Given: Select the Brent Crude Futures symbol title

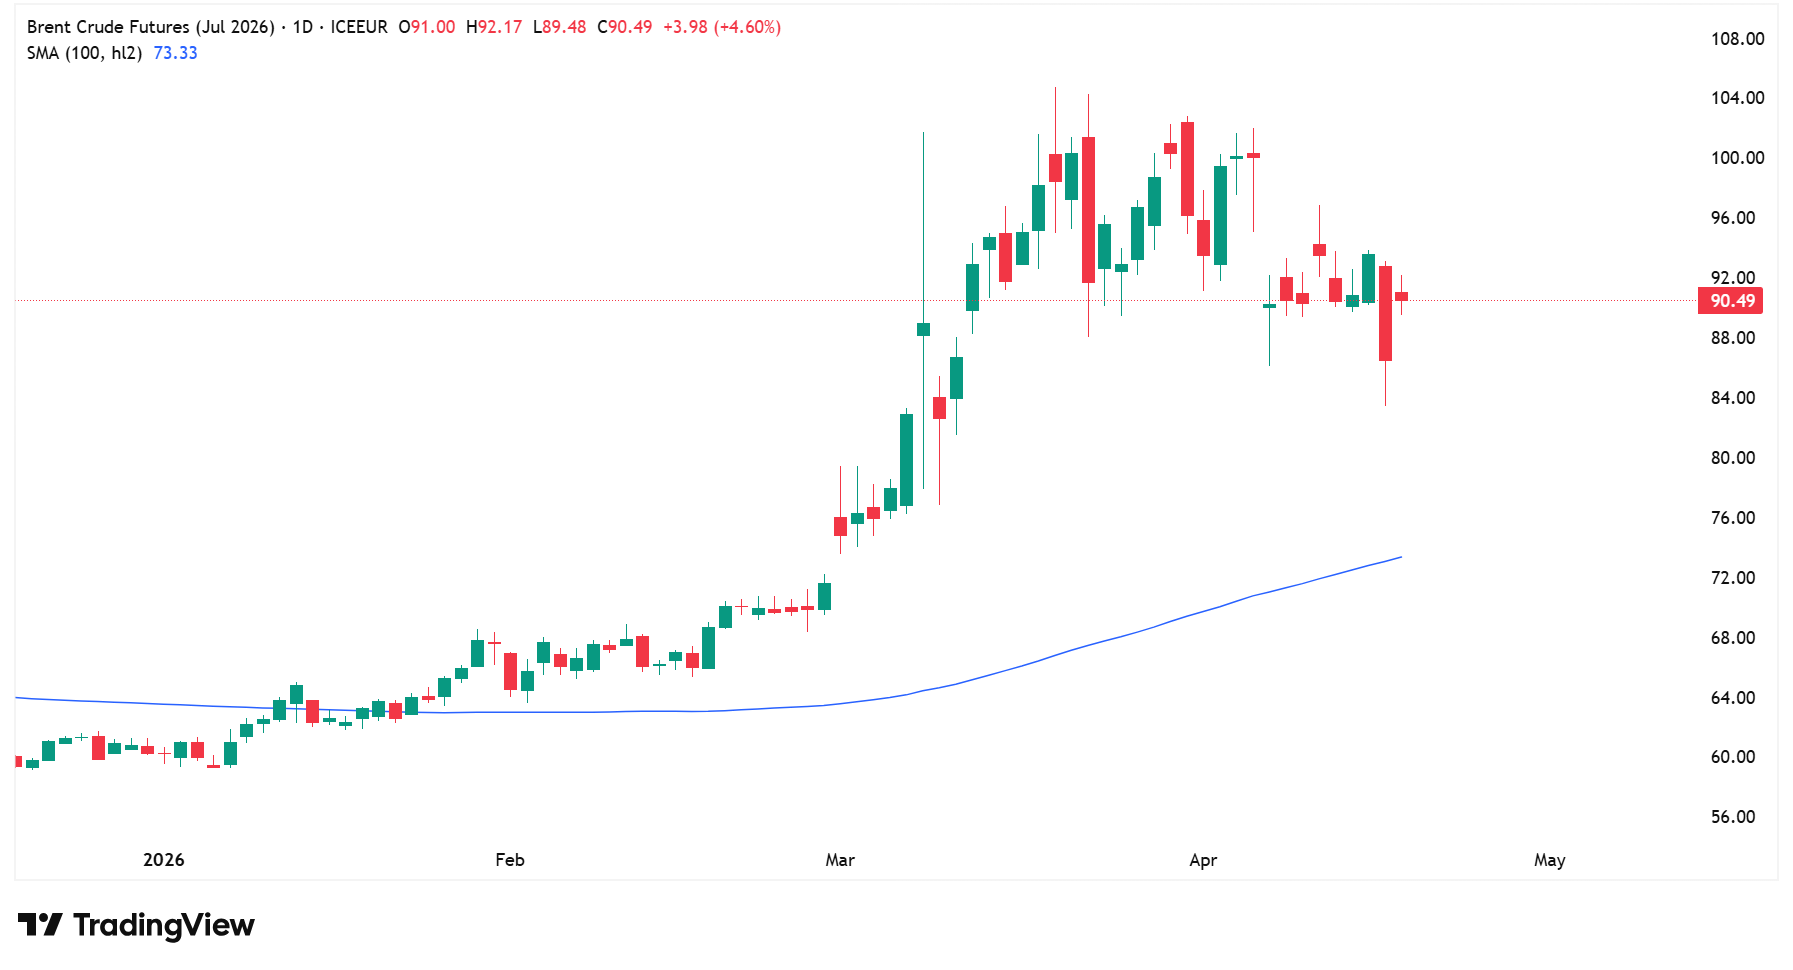Looking at the screenshot, I should pos(150,27).
